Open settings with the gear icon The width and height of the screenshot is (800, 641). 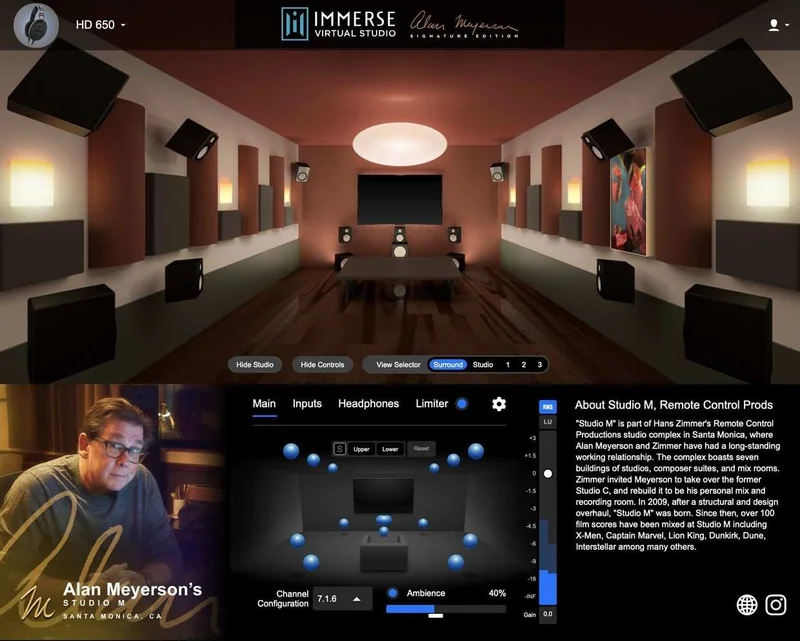499,404
